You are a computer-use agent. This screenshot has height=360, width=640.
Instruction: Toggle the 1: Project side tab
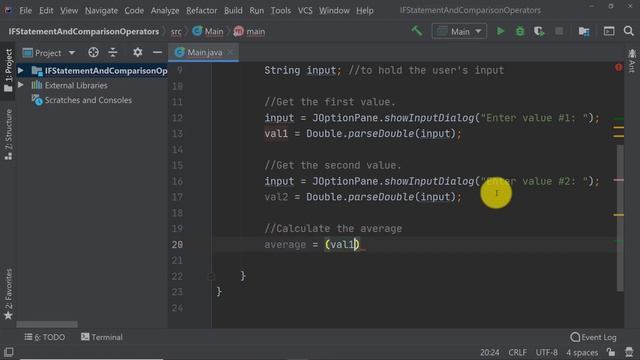[8, 70]
